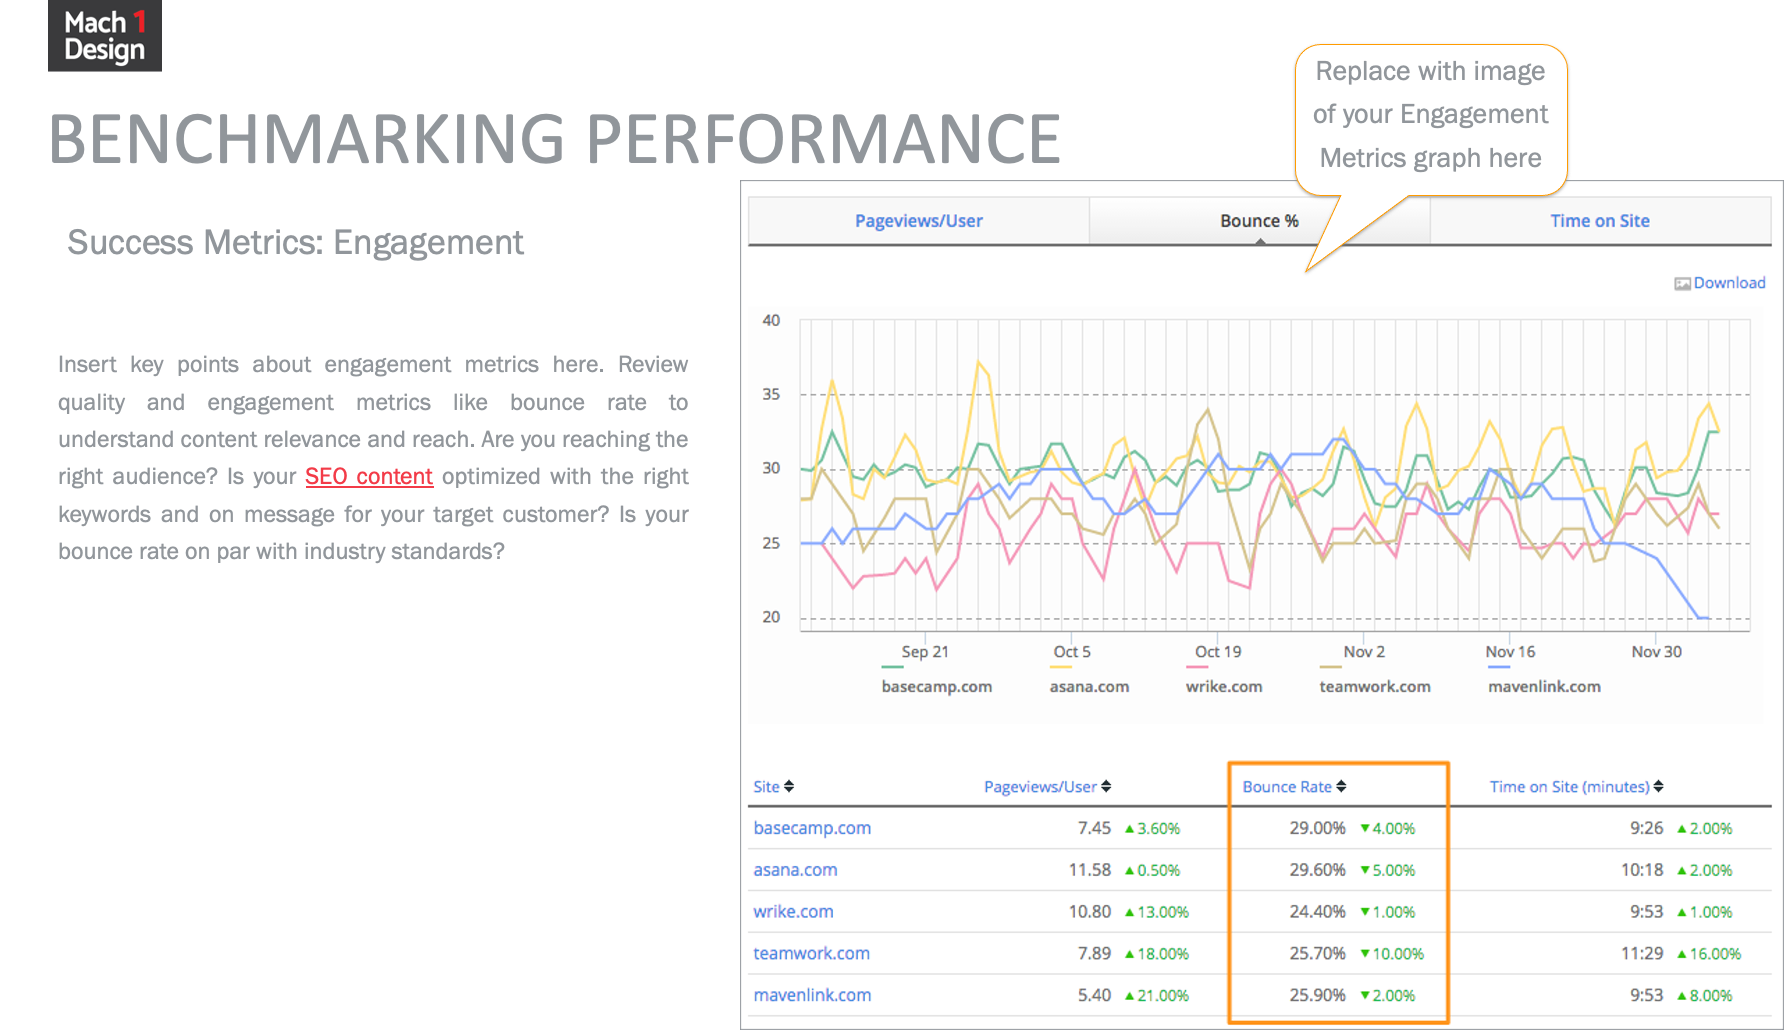The width and height of the screenshot is (1784, 1030).
Task: Click the Pageviews/User sort arrows icon
Action: [x=1106, y=786]
